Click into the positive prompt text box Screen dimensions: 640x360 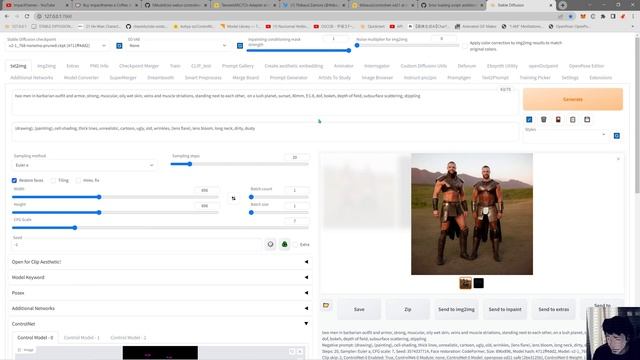click(x=265, y=102)
